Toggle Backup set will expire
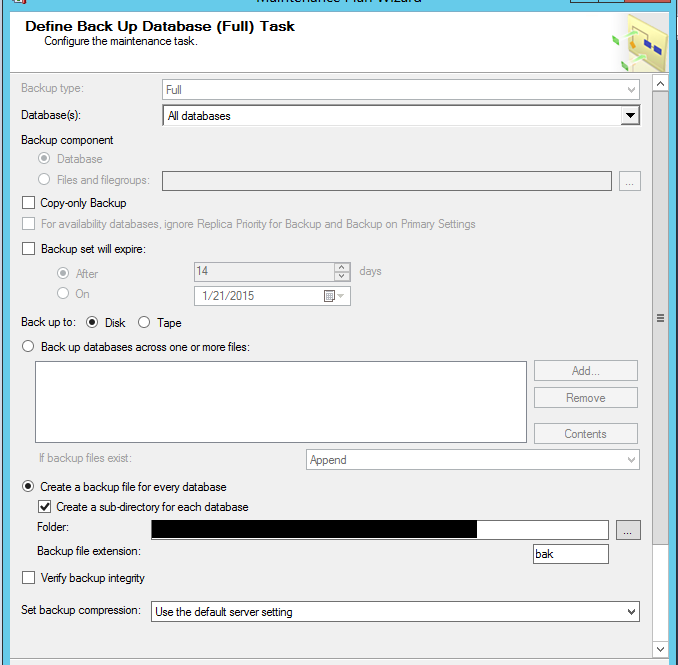This screenshot has width=678, height=665. click(x=28, y=249)
